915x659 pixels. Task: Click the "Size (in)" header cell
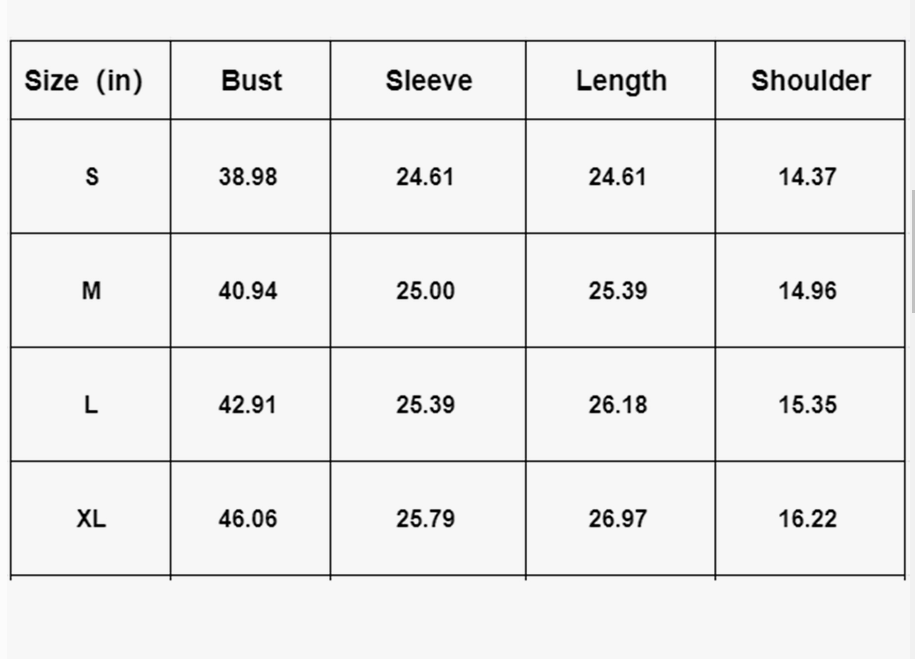point(84,81)
